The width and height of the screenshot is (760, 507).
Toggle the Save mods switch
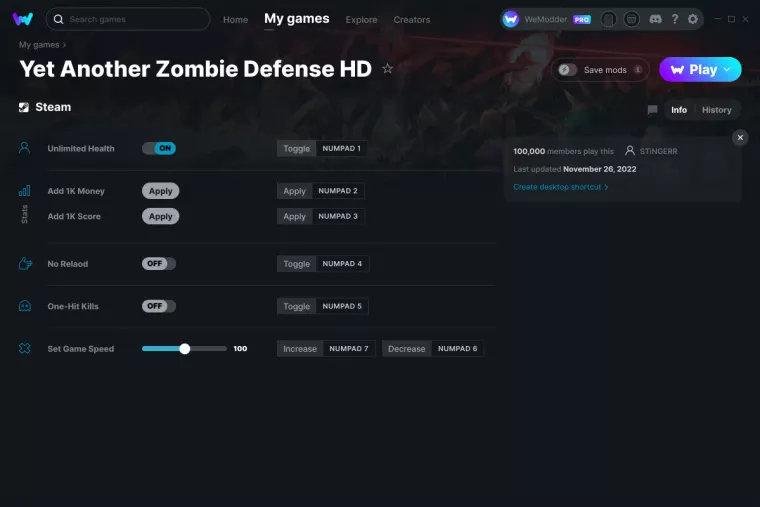pos(567,70)
